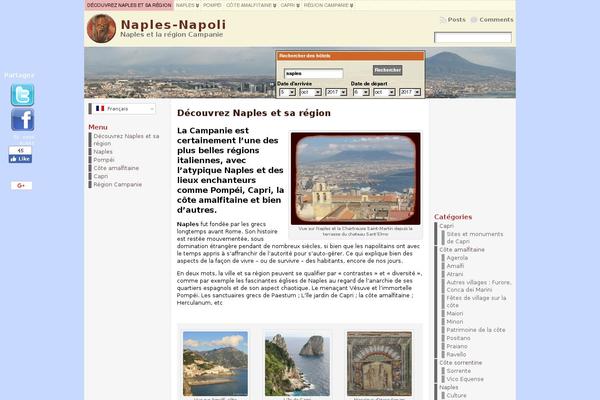Open the departure month dropdown
Image resolution: width=600 pixels, height=400 pixels.
click(x=384, y=92)
